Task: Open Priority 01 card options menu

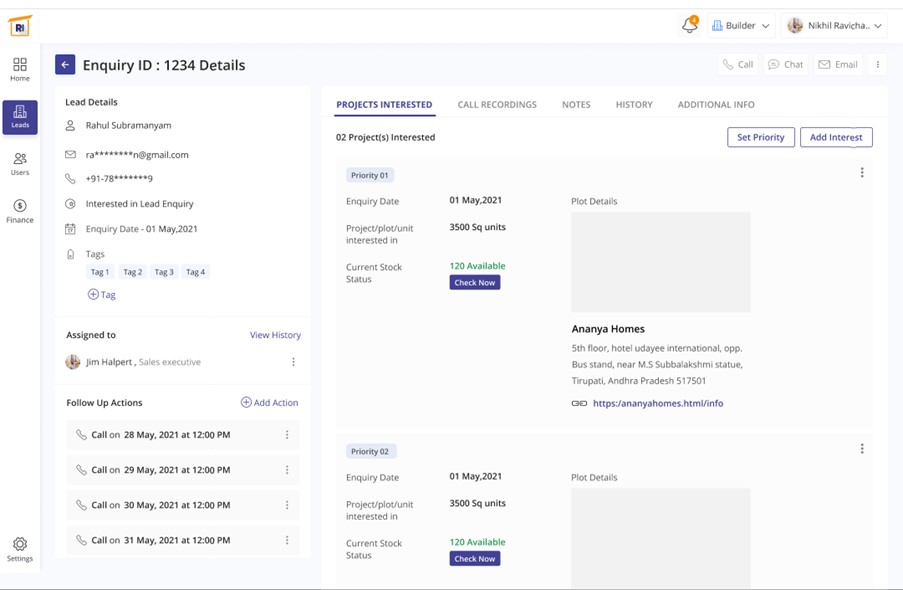Action: pyautogui.click(x=862, y=173)
